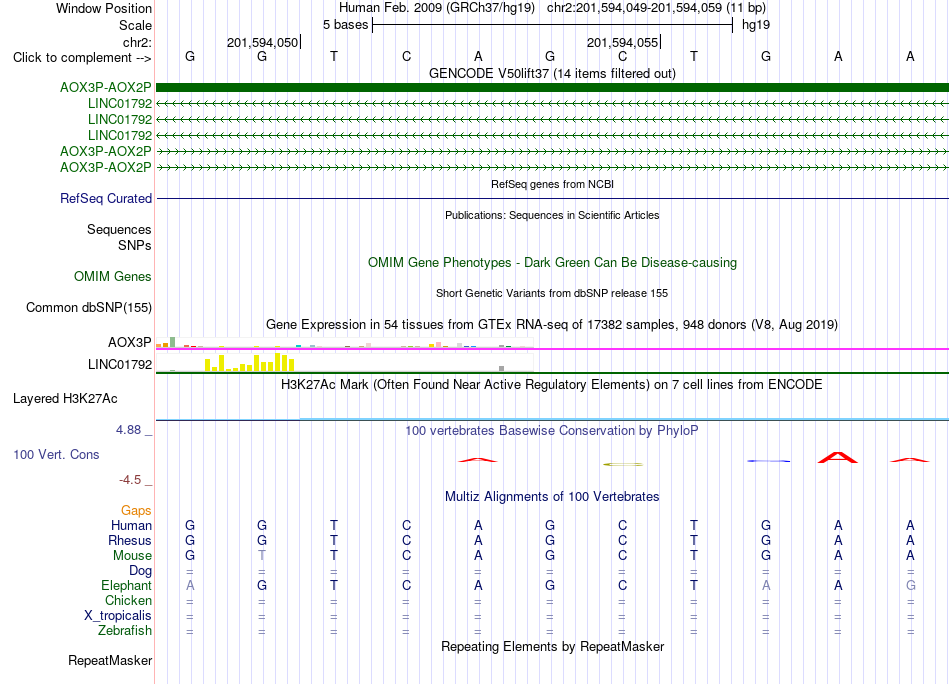Click the tallest red A PhyloP conservation logo

point(838,457)
